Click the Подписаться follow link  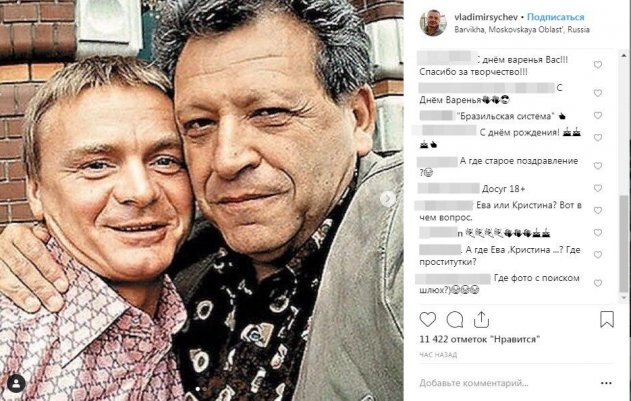click(555, 17)
